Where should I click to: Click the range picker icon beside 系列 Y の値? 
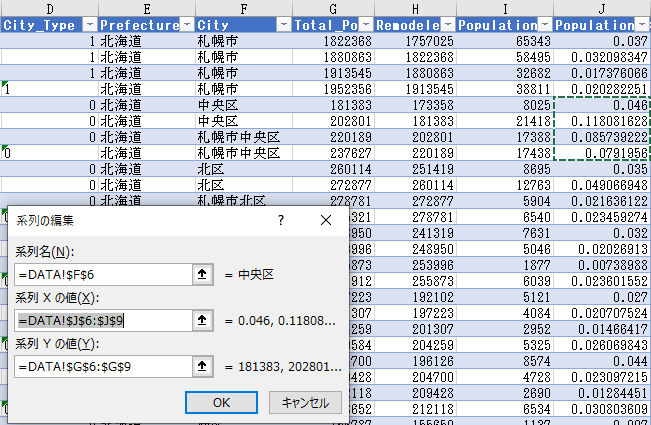coord(203,366)
